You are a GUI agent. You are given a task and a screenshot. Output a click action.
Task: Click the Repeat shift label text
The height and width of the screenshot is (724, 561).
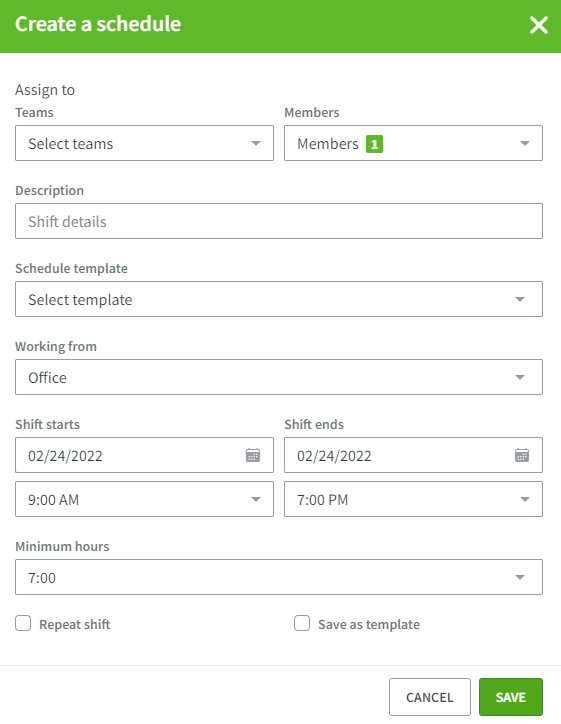(75, 624)
